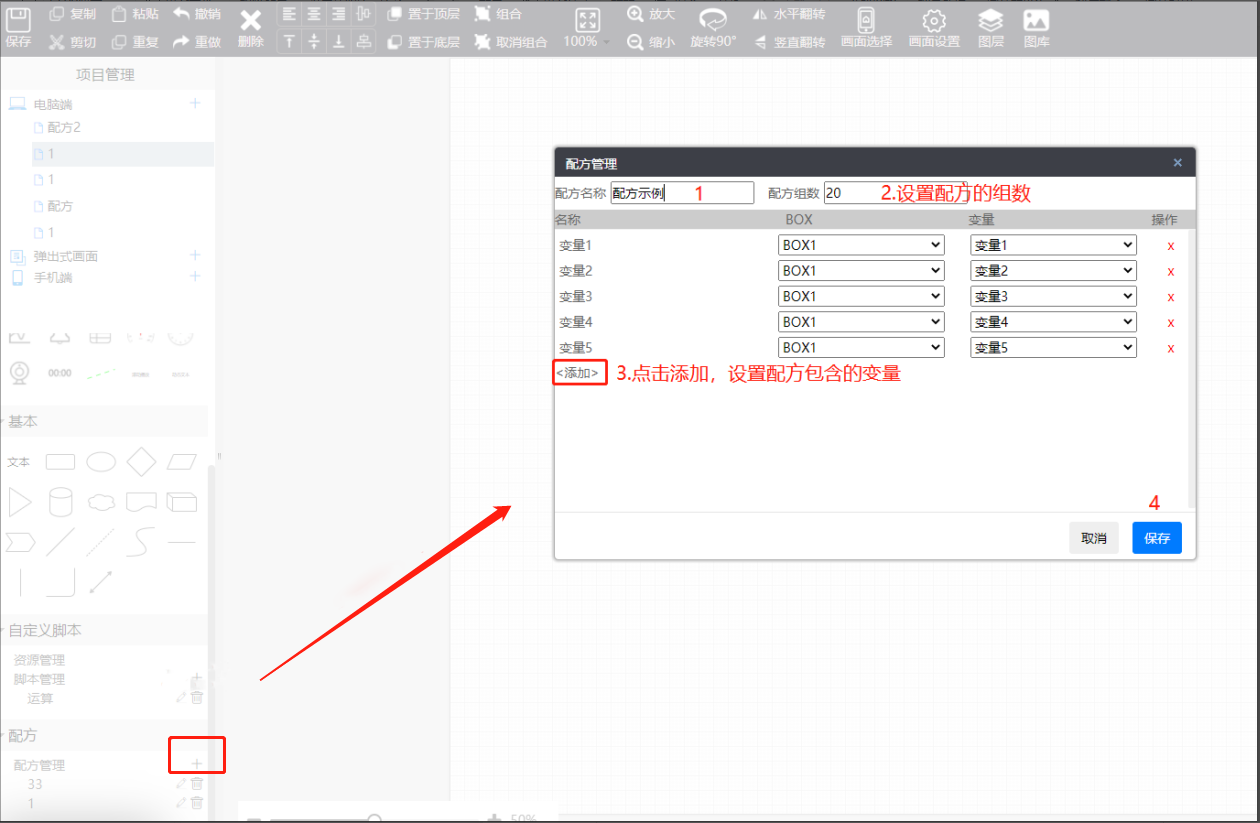Click the Save icon in toolbar
The height and width of the screenshot is (823, 1260).
(19, 20)
